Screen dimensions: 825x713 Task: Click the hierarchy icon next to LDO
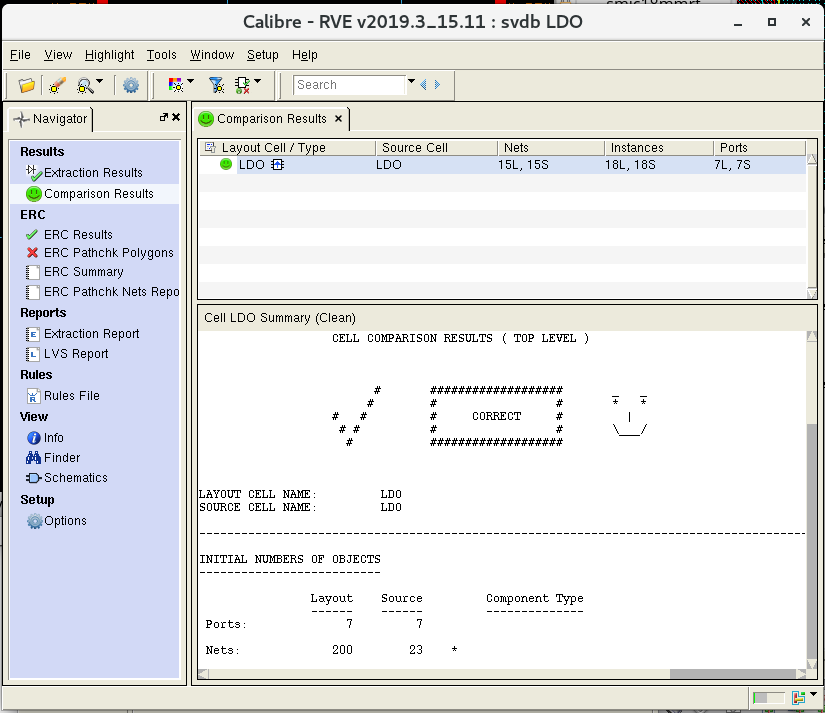coord(277,165)
